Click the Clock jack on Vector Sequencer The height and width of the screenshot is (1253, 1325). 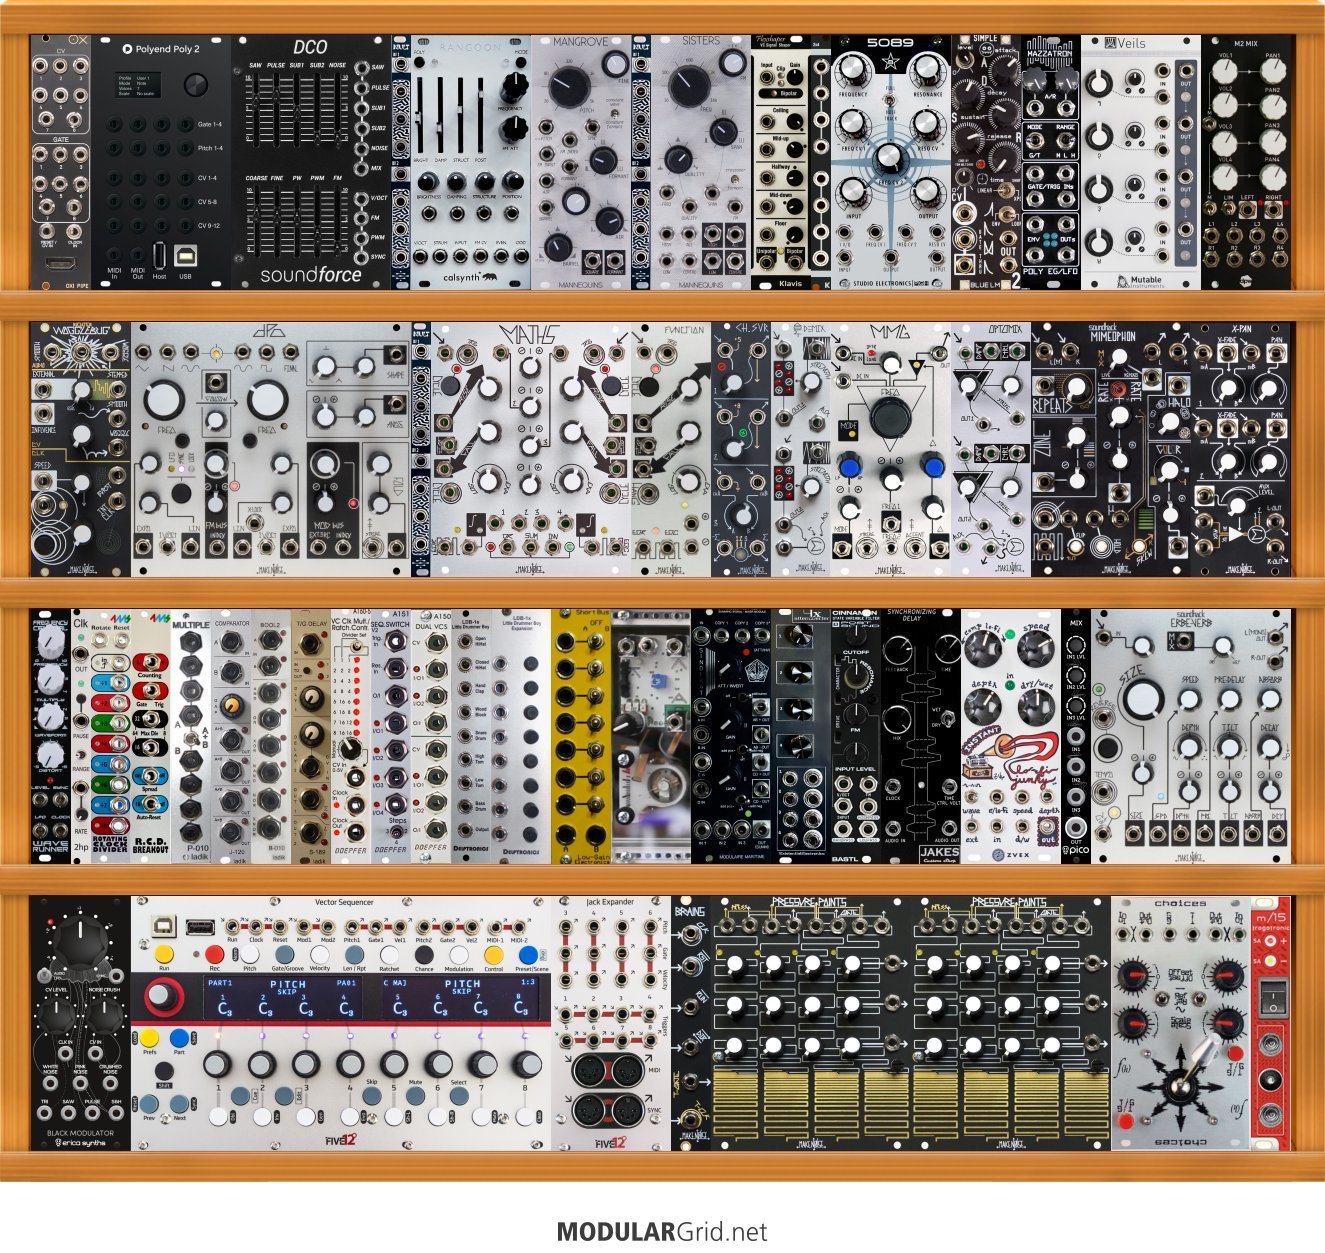coord(257,925)
